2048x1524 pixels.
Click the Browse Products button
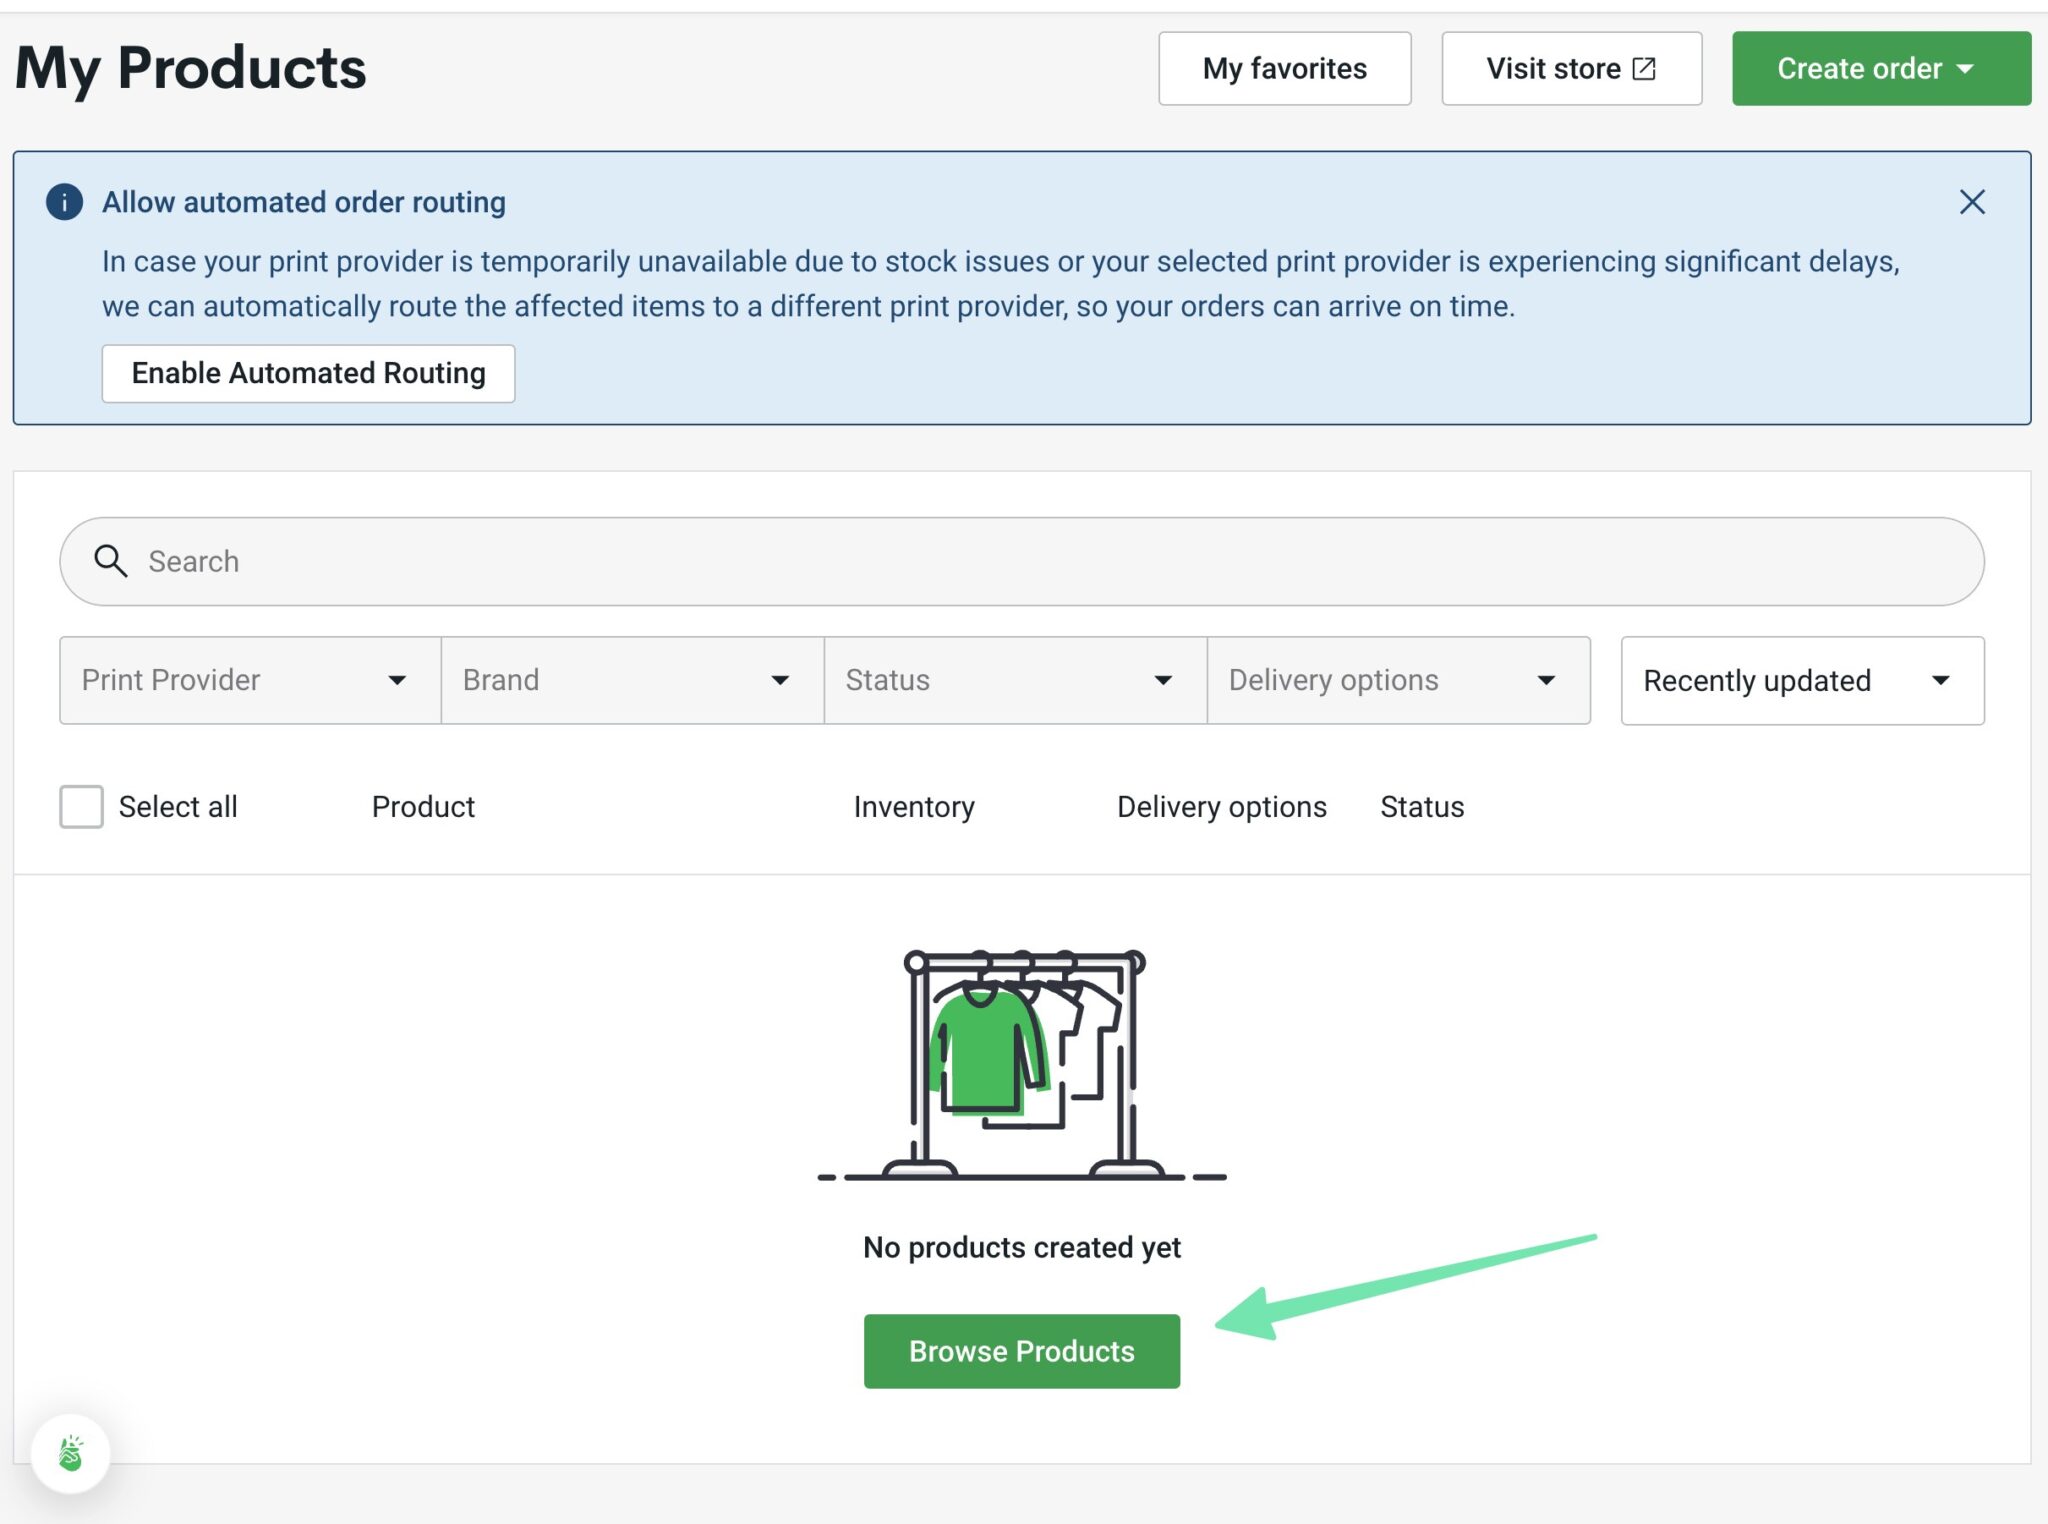[1021, 1350]
